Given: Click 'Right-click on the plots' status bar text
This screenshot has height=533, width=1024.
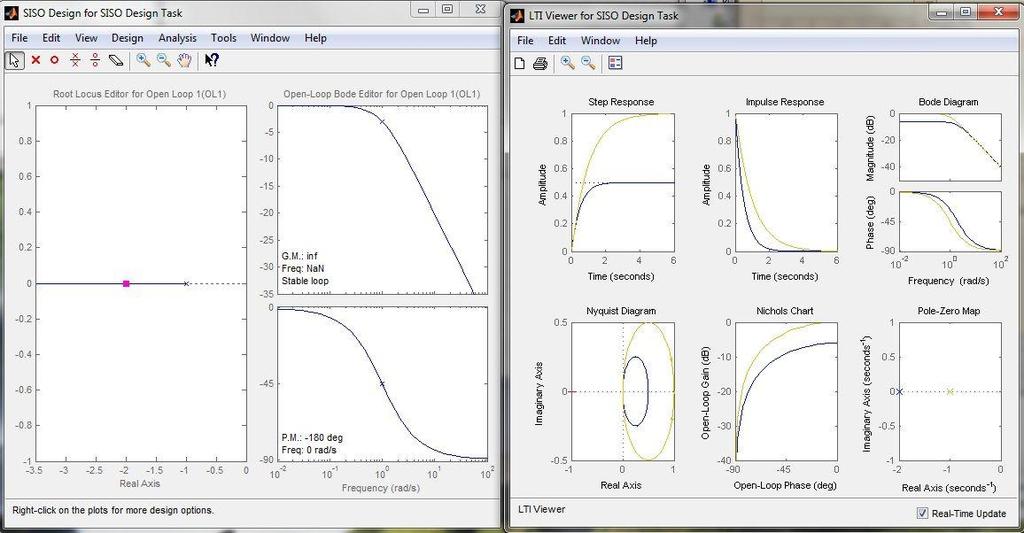Looking at the screenshot, I should [113, 510].
